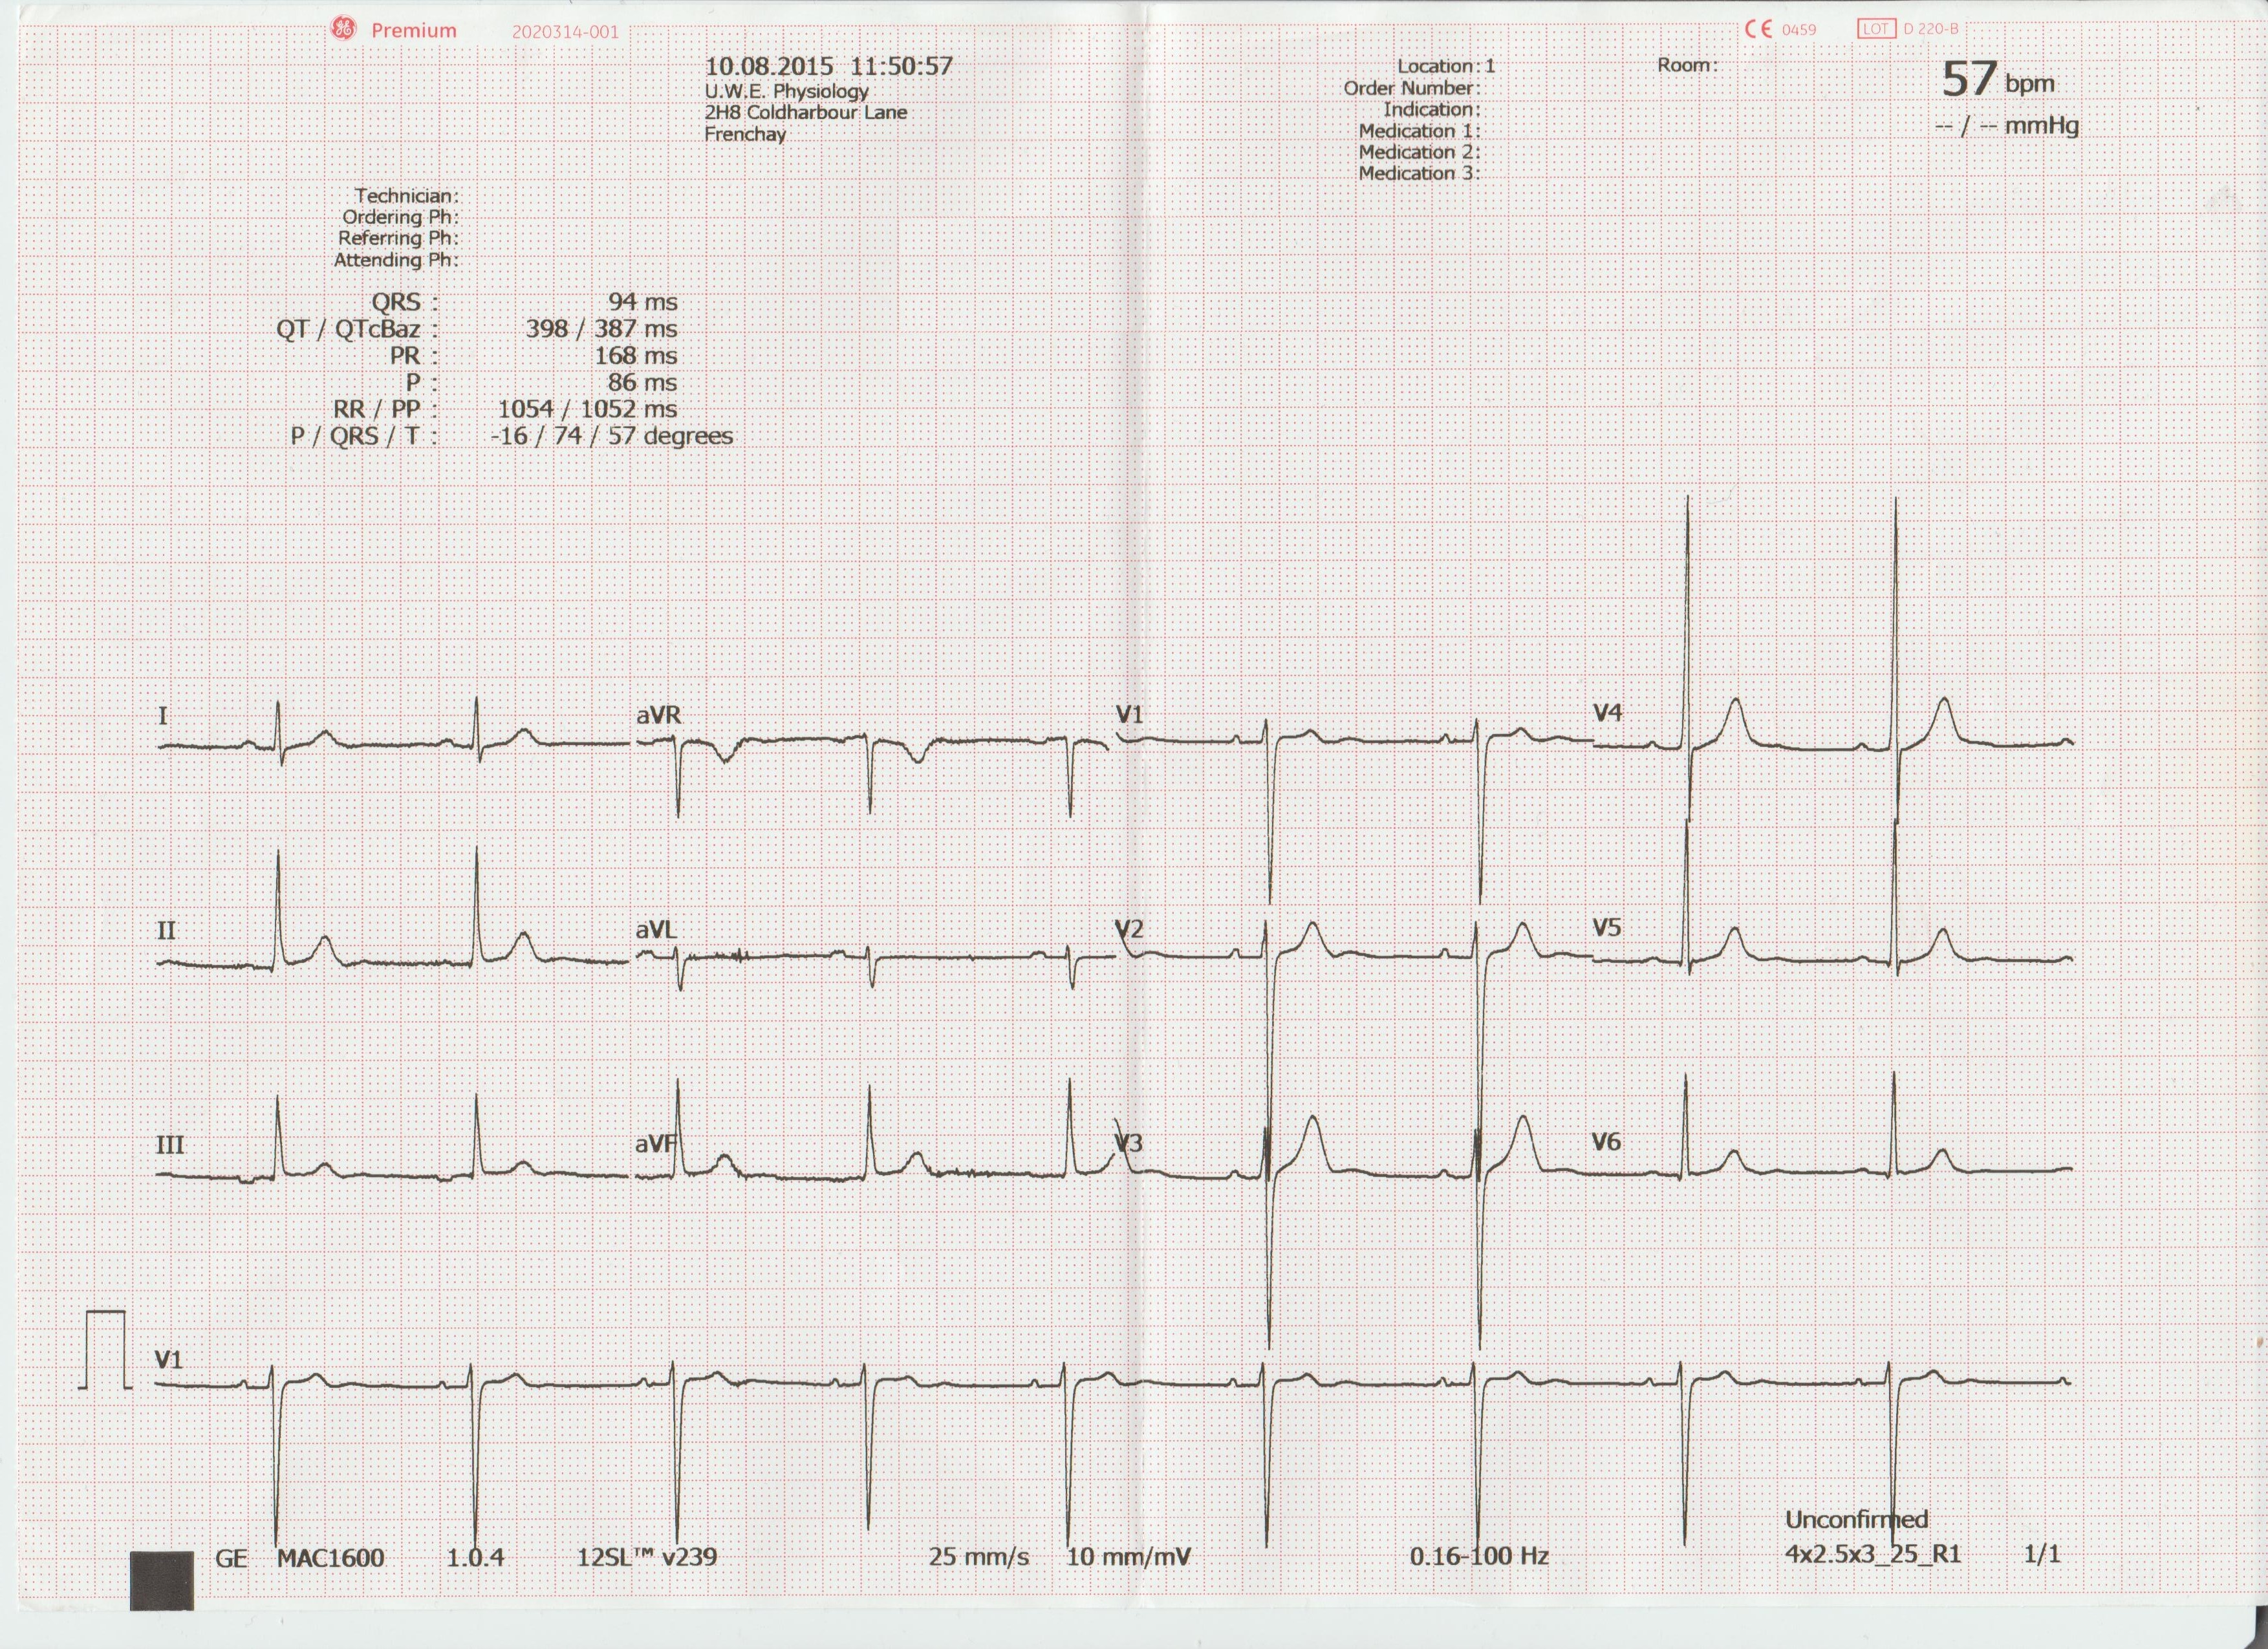
Task: Click the lead V6 label
Action: coord(1606,1142)
